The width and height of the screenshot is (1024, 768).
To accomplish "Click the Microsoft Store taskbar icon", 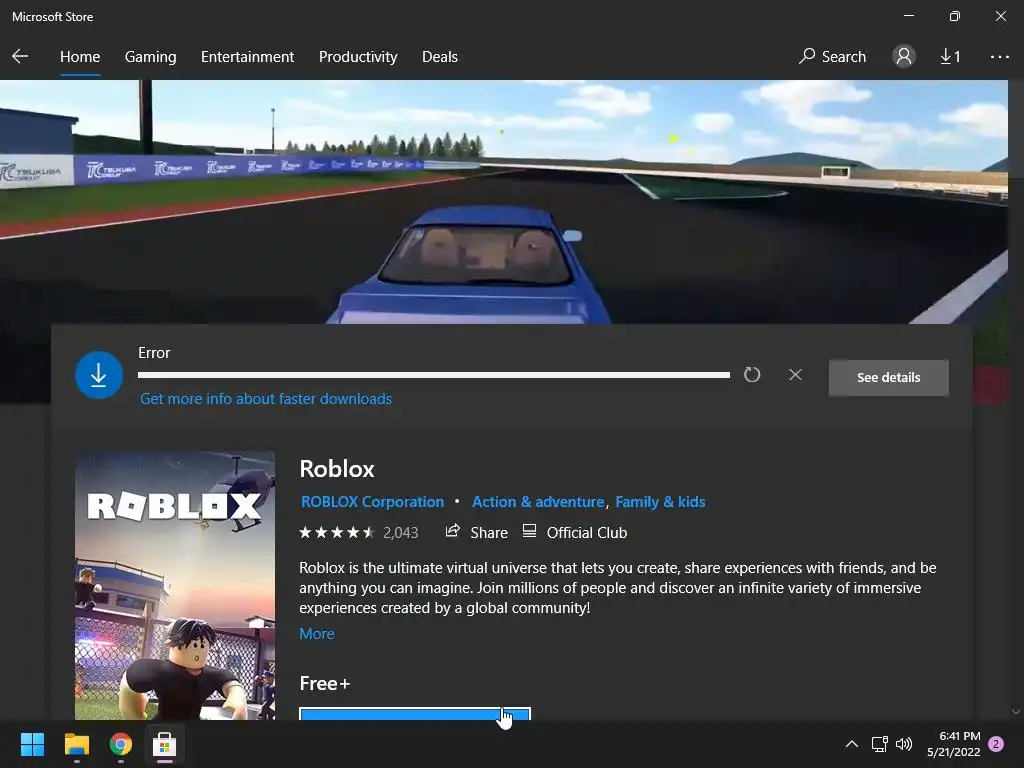I will (165, 744).
